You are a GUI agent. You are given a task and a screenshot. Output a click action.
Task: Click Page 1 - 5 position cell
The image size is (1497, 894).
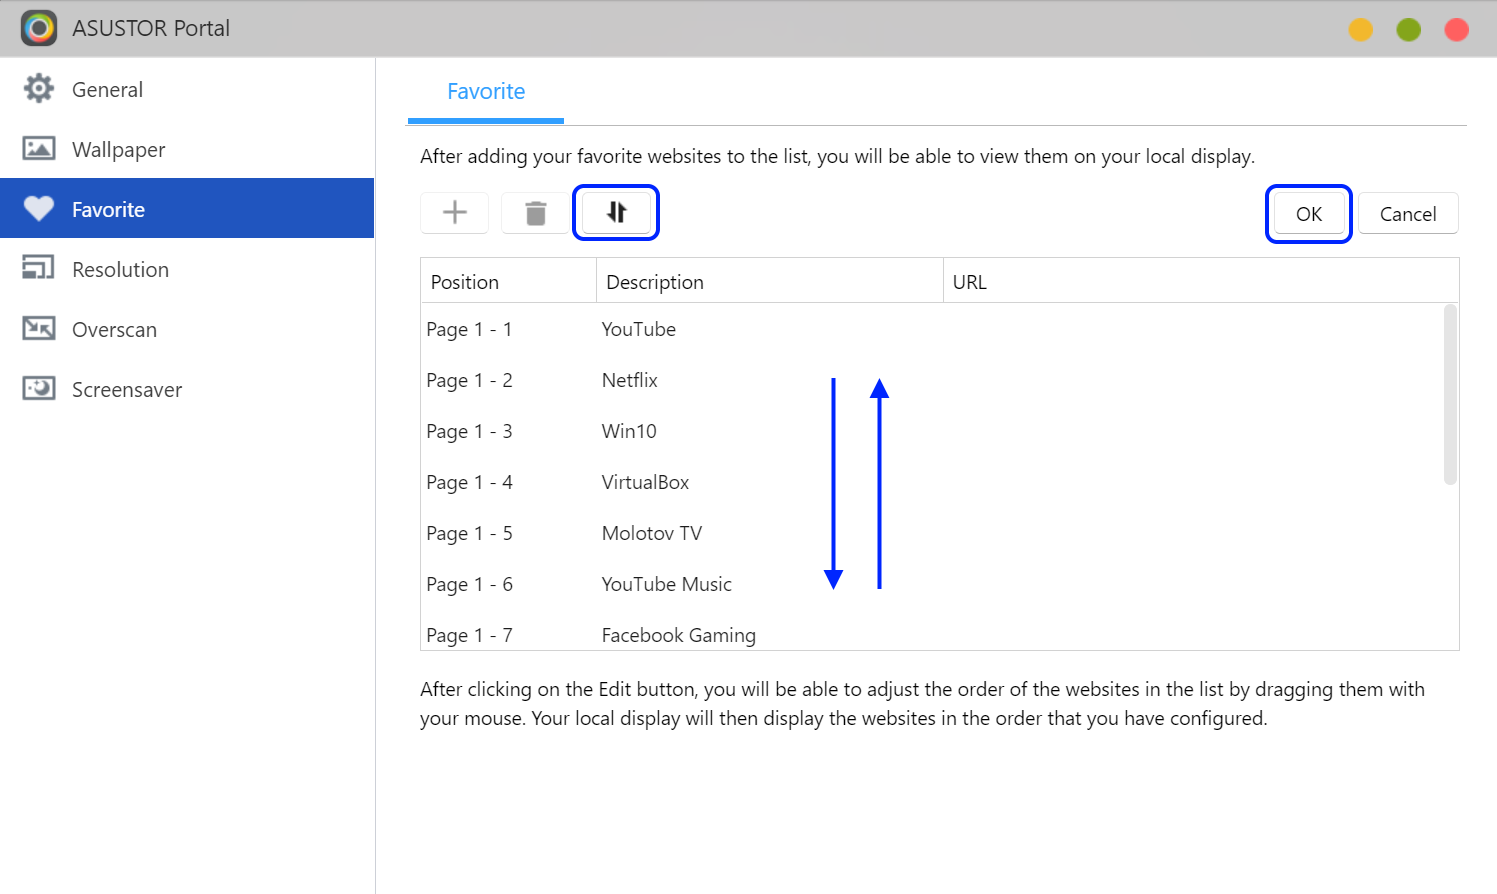[x=469, y=533]
